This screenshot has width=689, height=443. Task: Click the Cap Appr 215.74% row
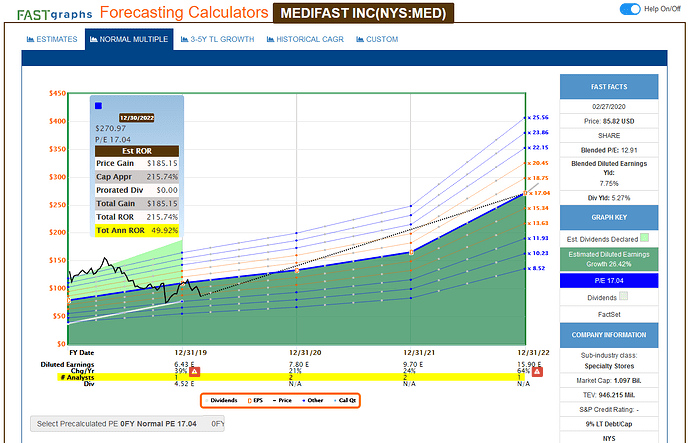[x=137, y=177]
